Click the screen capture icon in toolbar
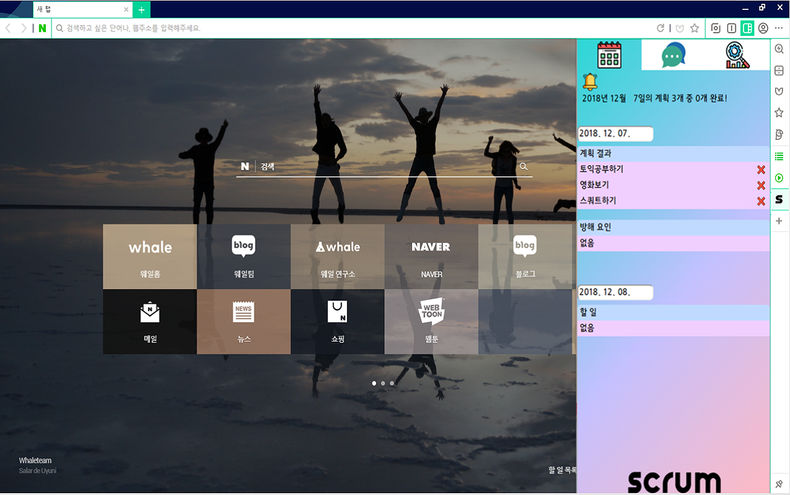790x495 pixels. (x=715, y=28)
